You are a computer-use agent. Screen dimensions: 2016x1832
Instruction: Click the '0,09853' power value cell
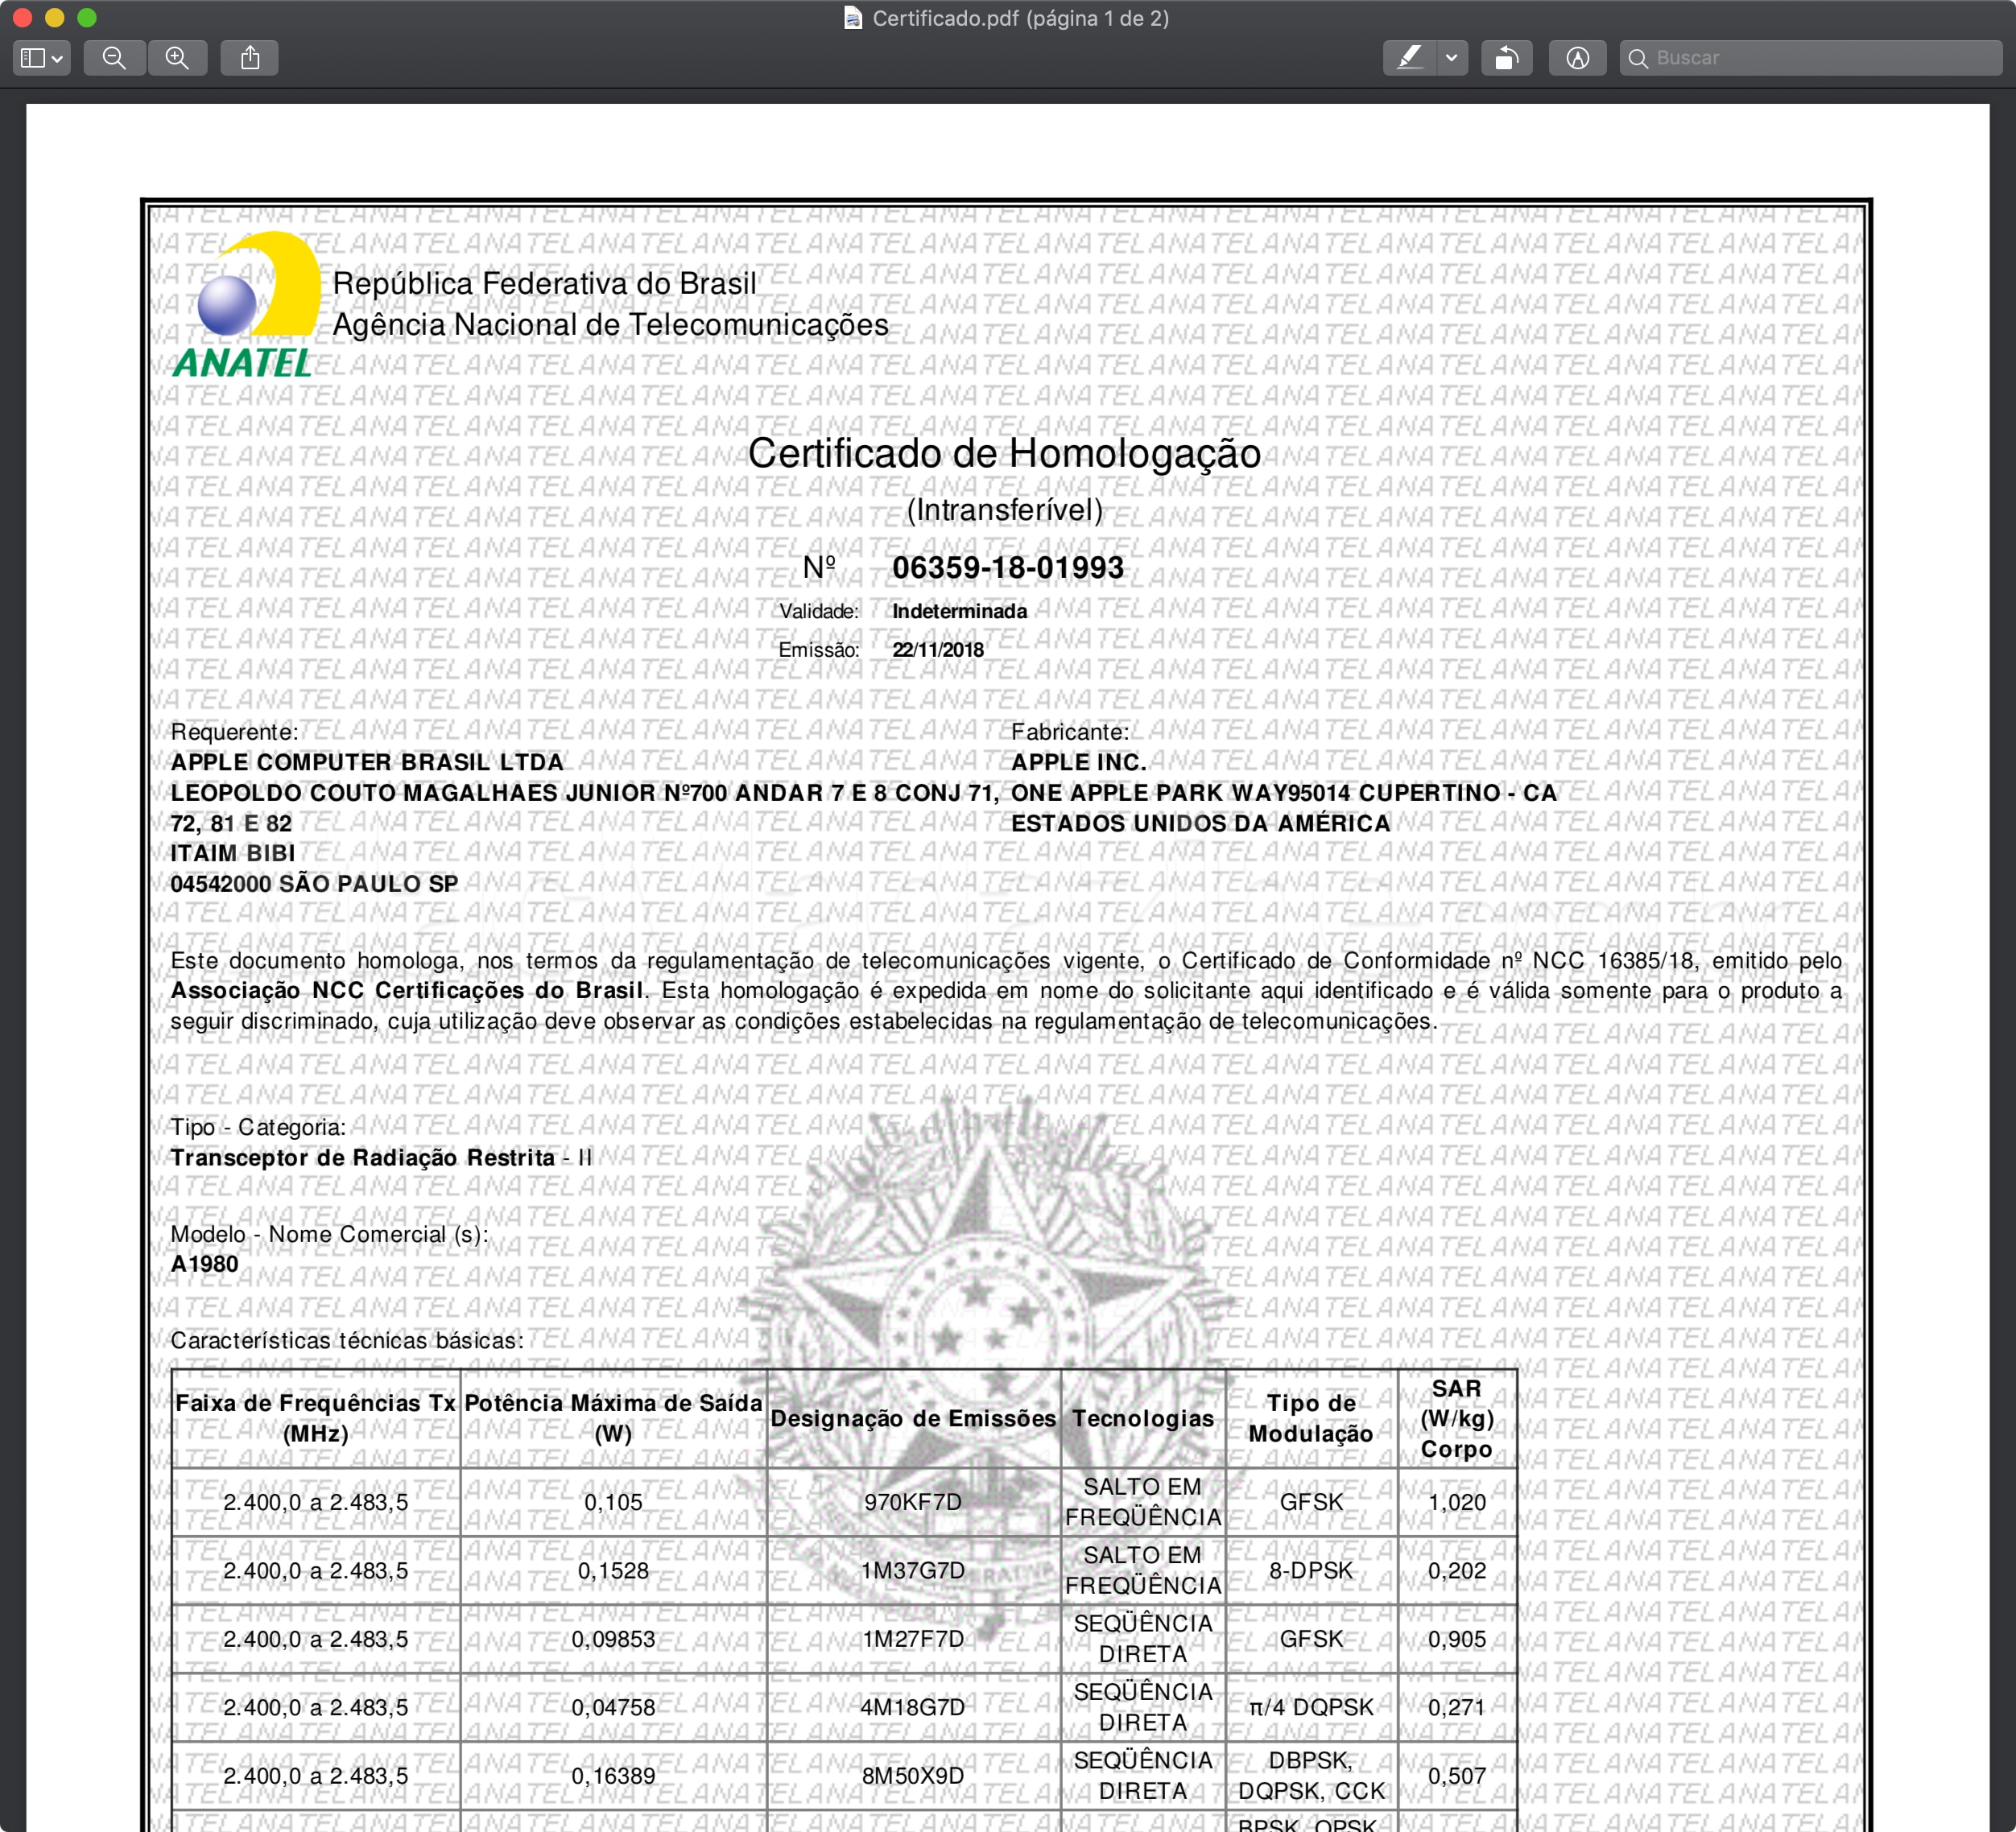tap(613, 1639)
